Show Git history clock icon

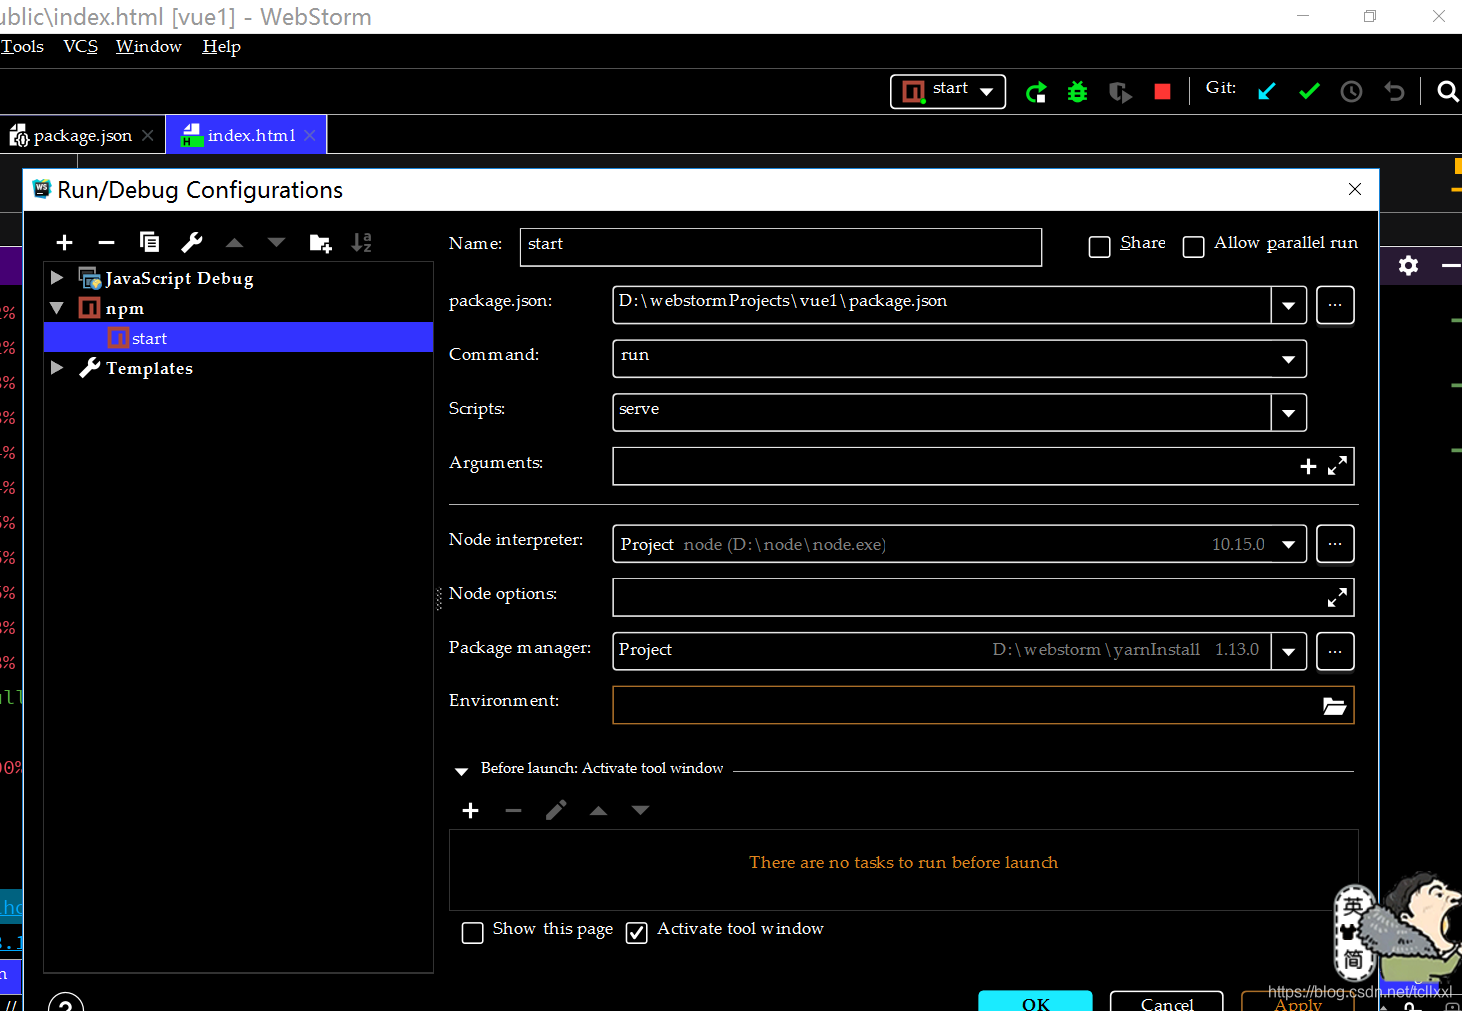click(x=1351, y=92)
